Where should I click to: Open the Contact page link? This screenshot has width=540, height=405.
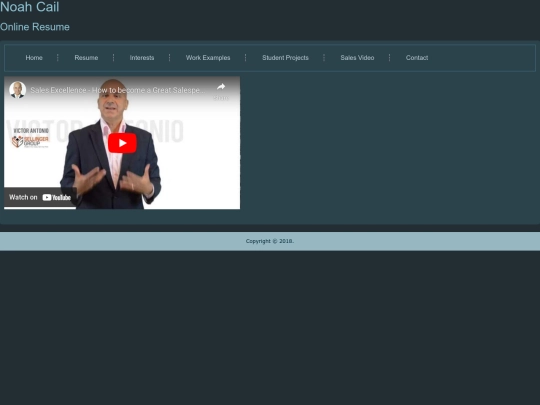(417, 58)
